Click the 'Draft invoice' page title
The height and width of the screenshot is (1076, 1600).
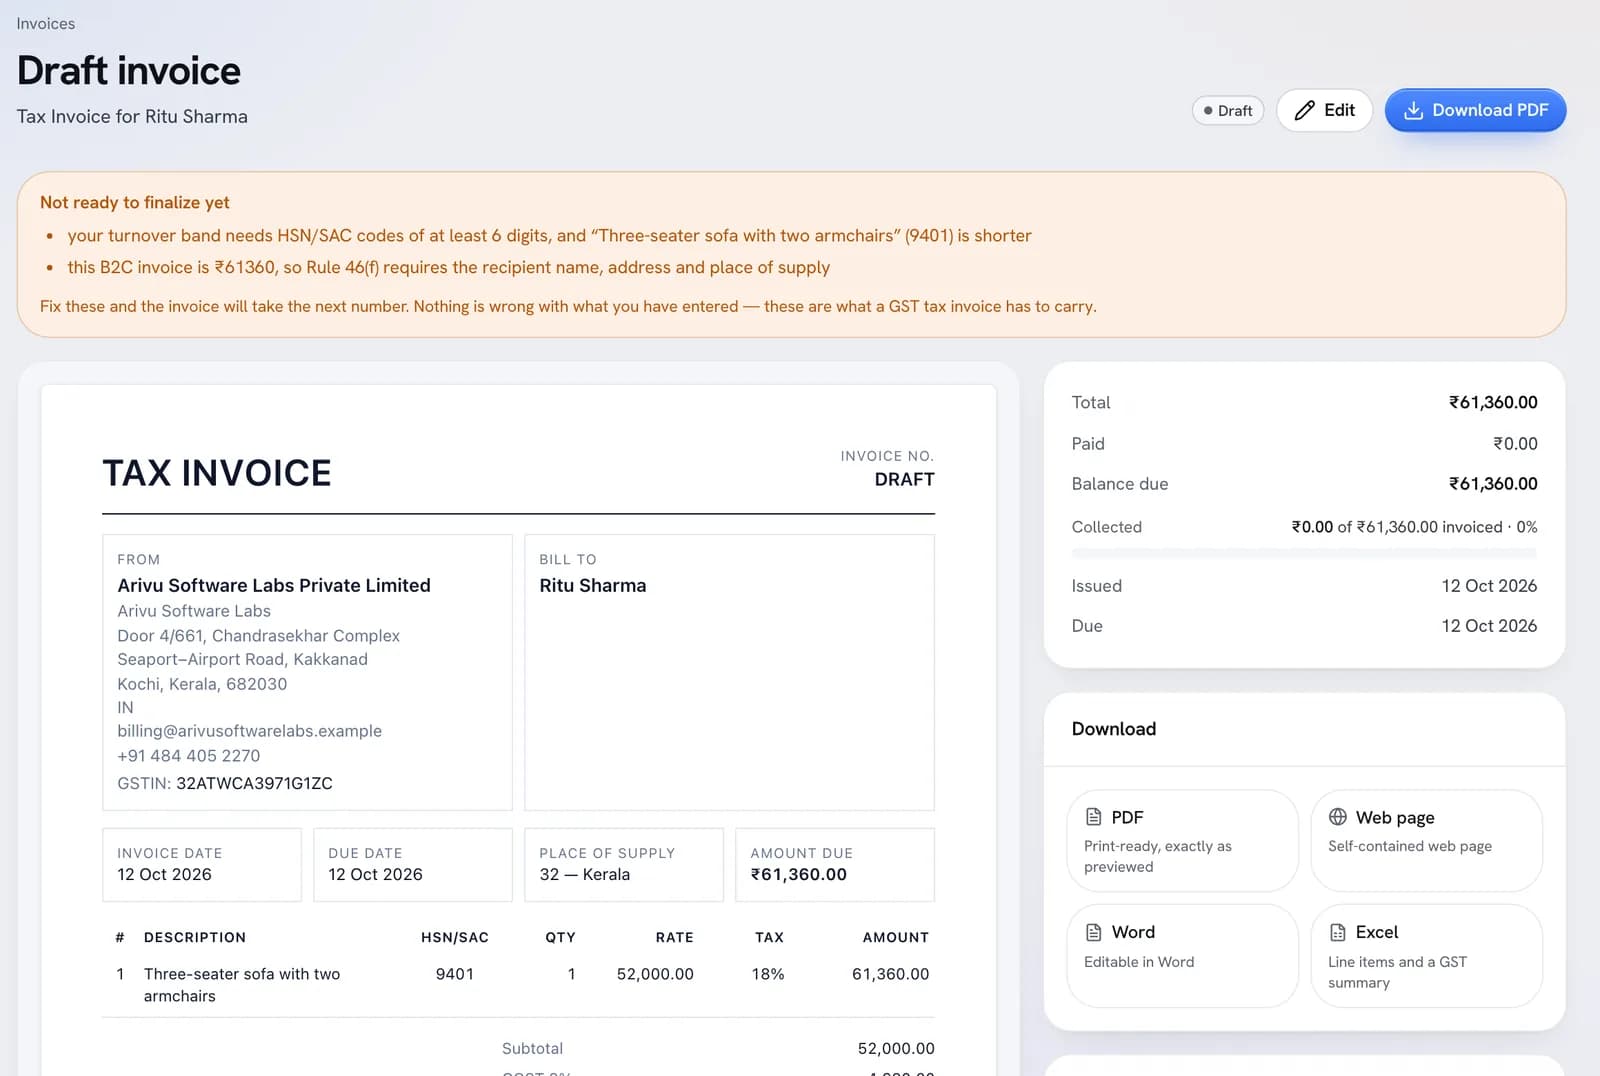pyautogui.click(x=129, y=71)
